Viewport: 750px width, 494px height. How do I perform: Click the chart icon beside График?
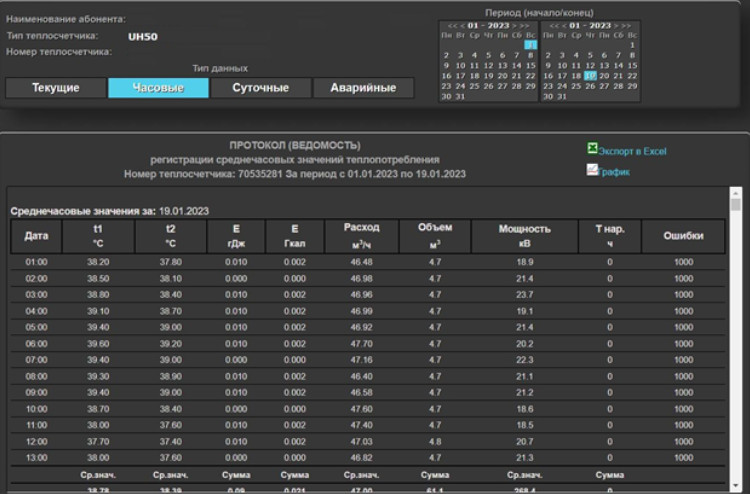pos(592,169)
